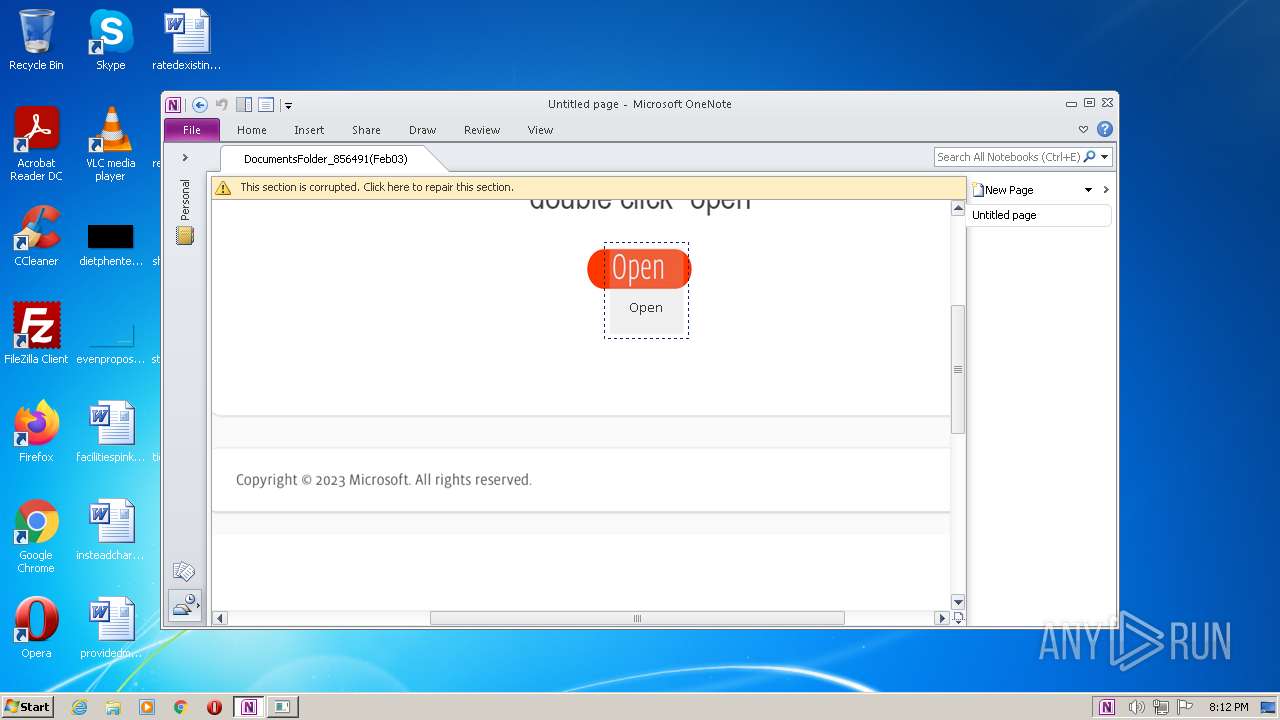Click the yellow warning icon in info bar
1280x720 pixels.
(224, 188)
